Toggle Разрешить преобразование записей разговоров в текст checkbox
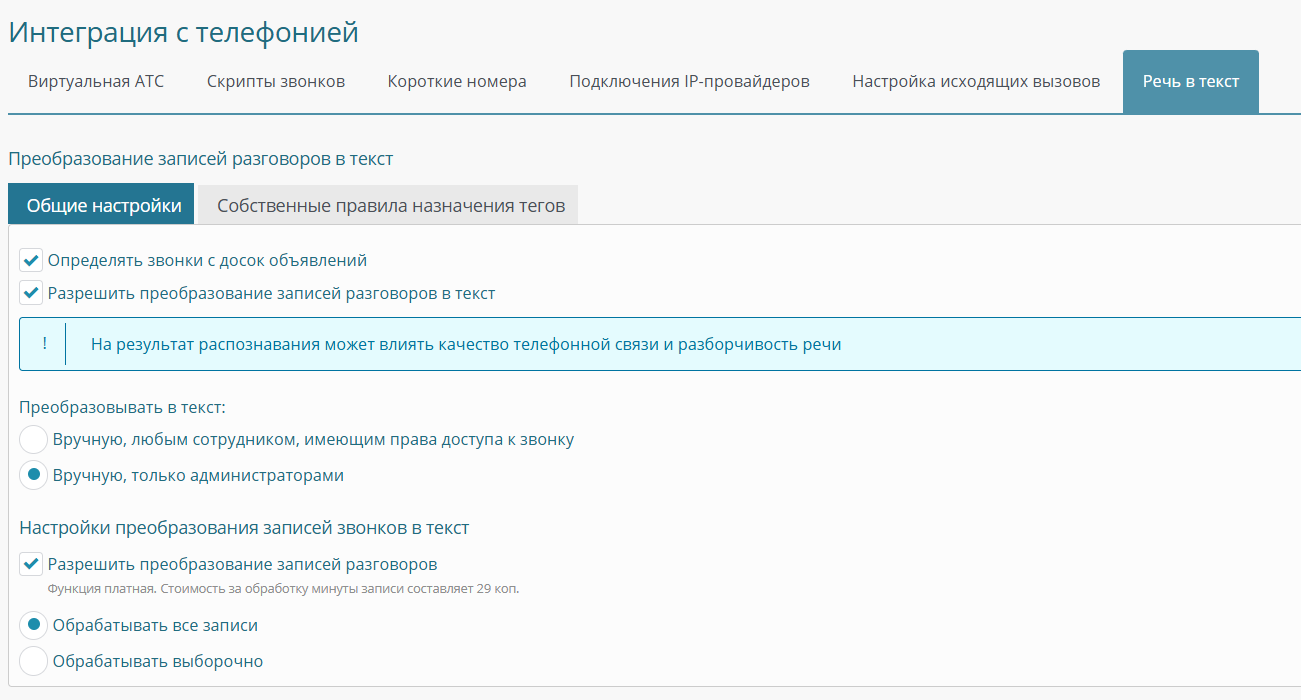Image resolution: width=1301 pixels, height=700 pixels. [32, 294]
